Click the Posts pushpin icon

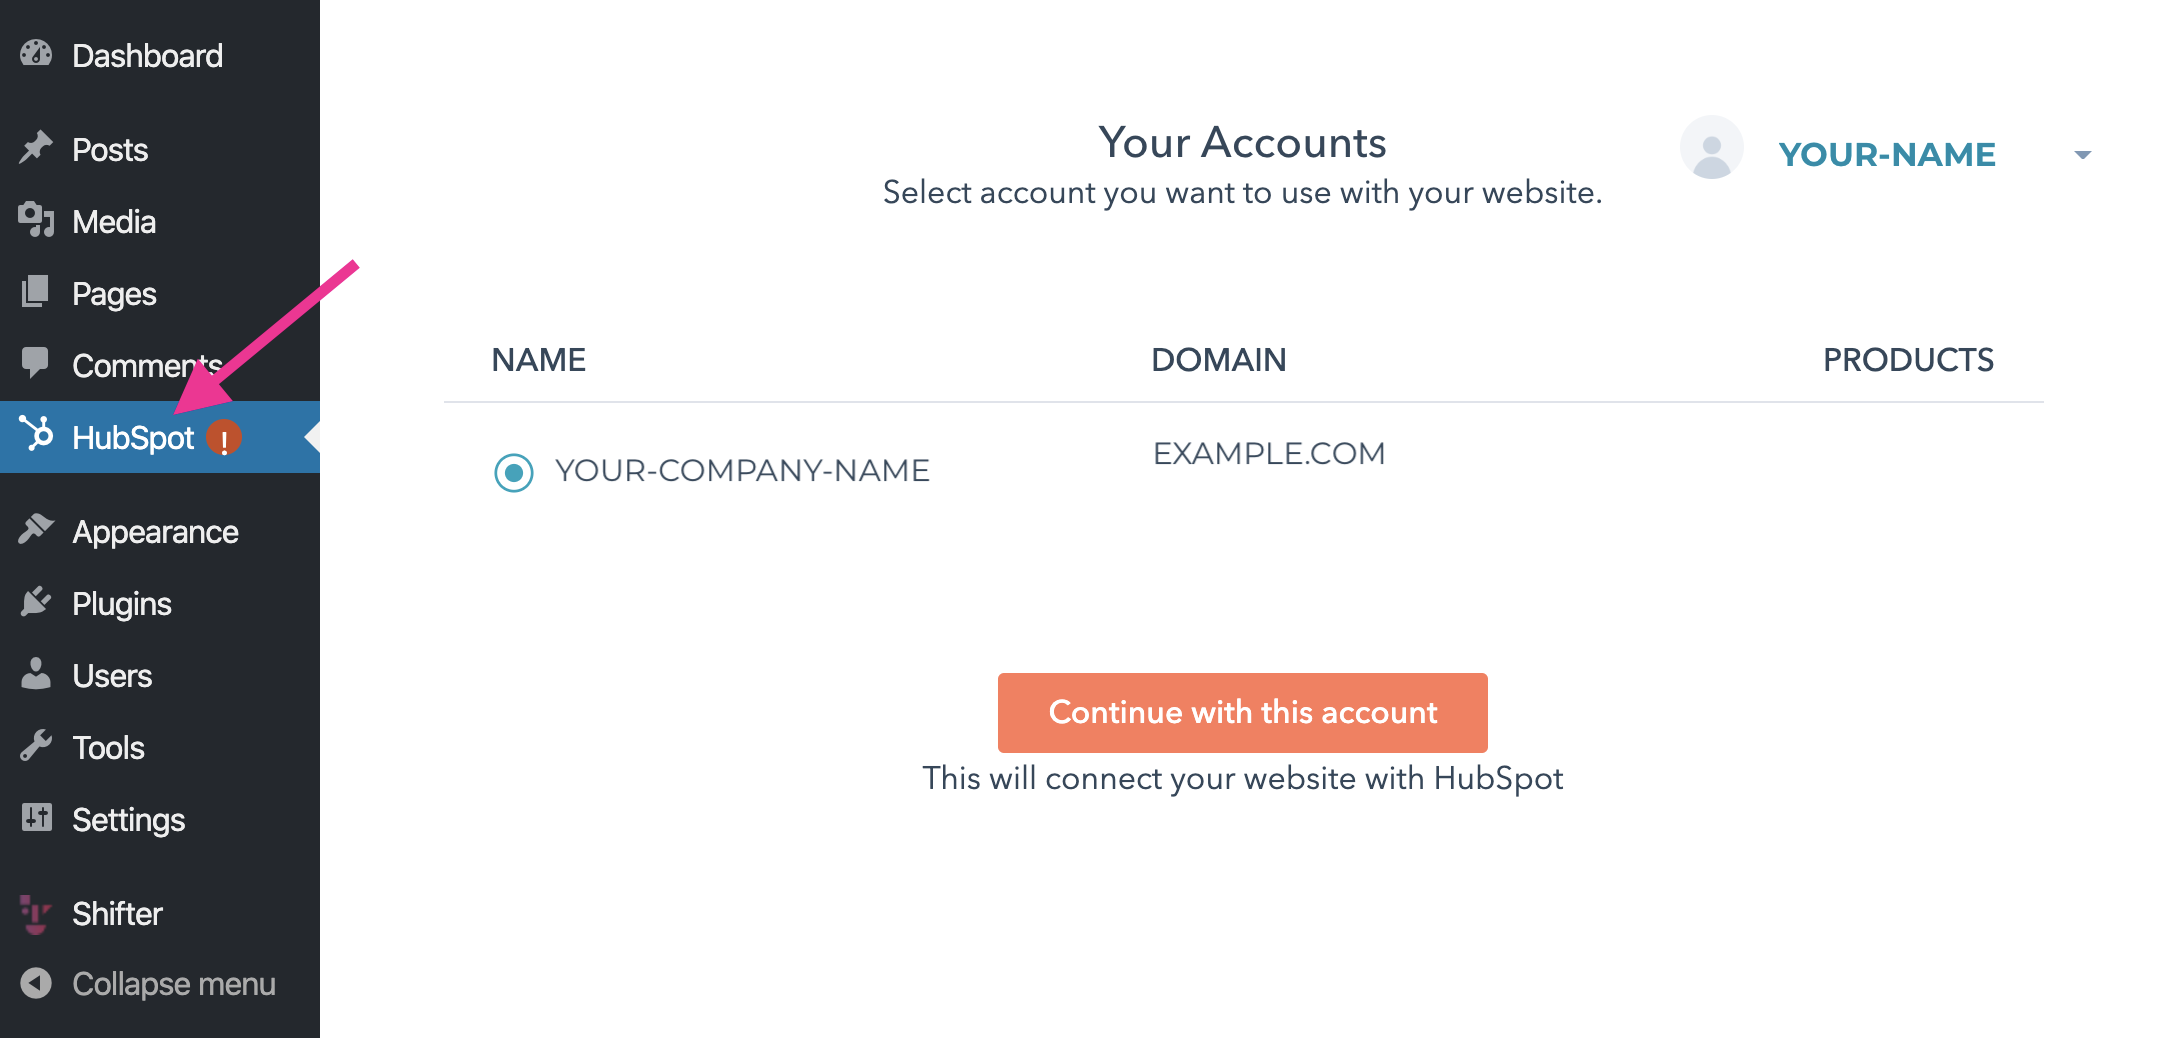click(x=36, y=148)
